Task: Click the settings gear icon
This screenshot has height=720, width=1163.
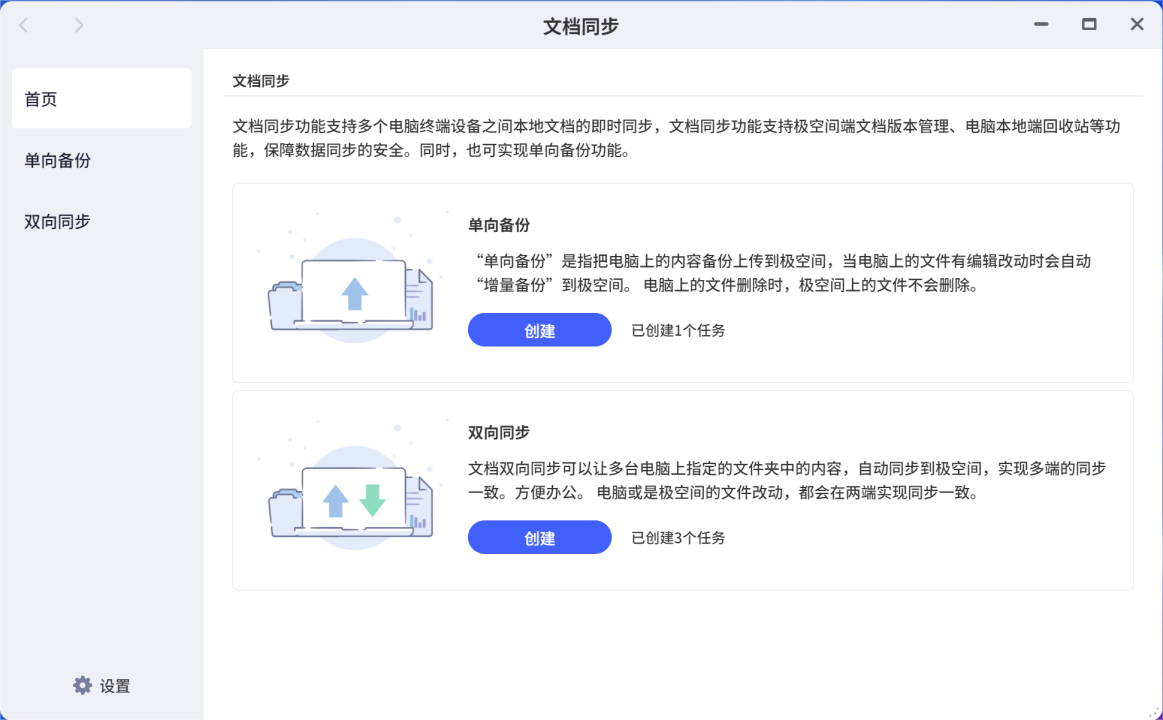Action: (x=82, y=685)
